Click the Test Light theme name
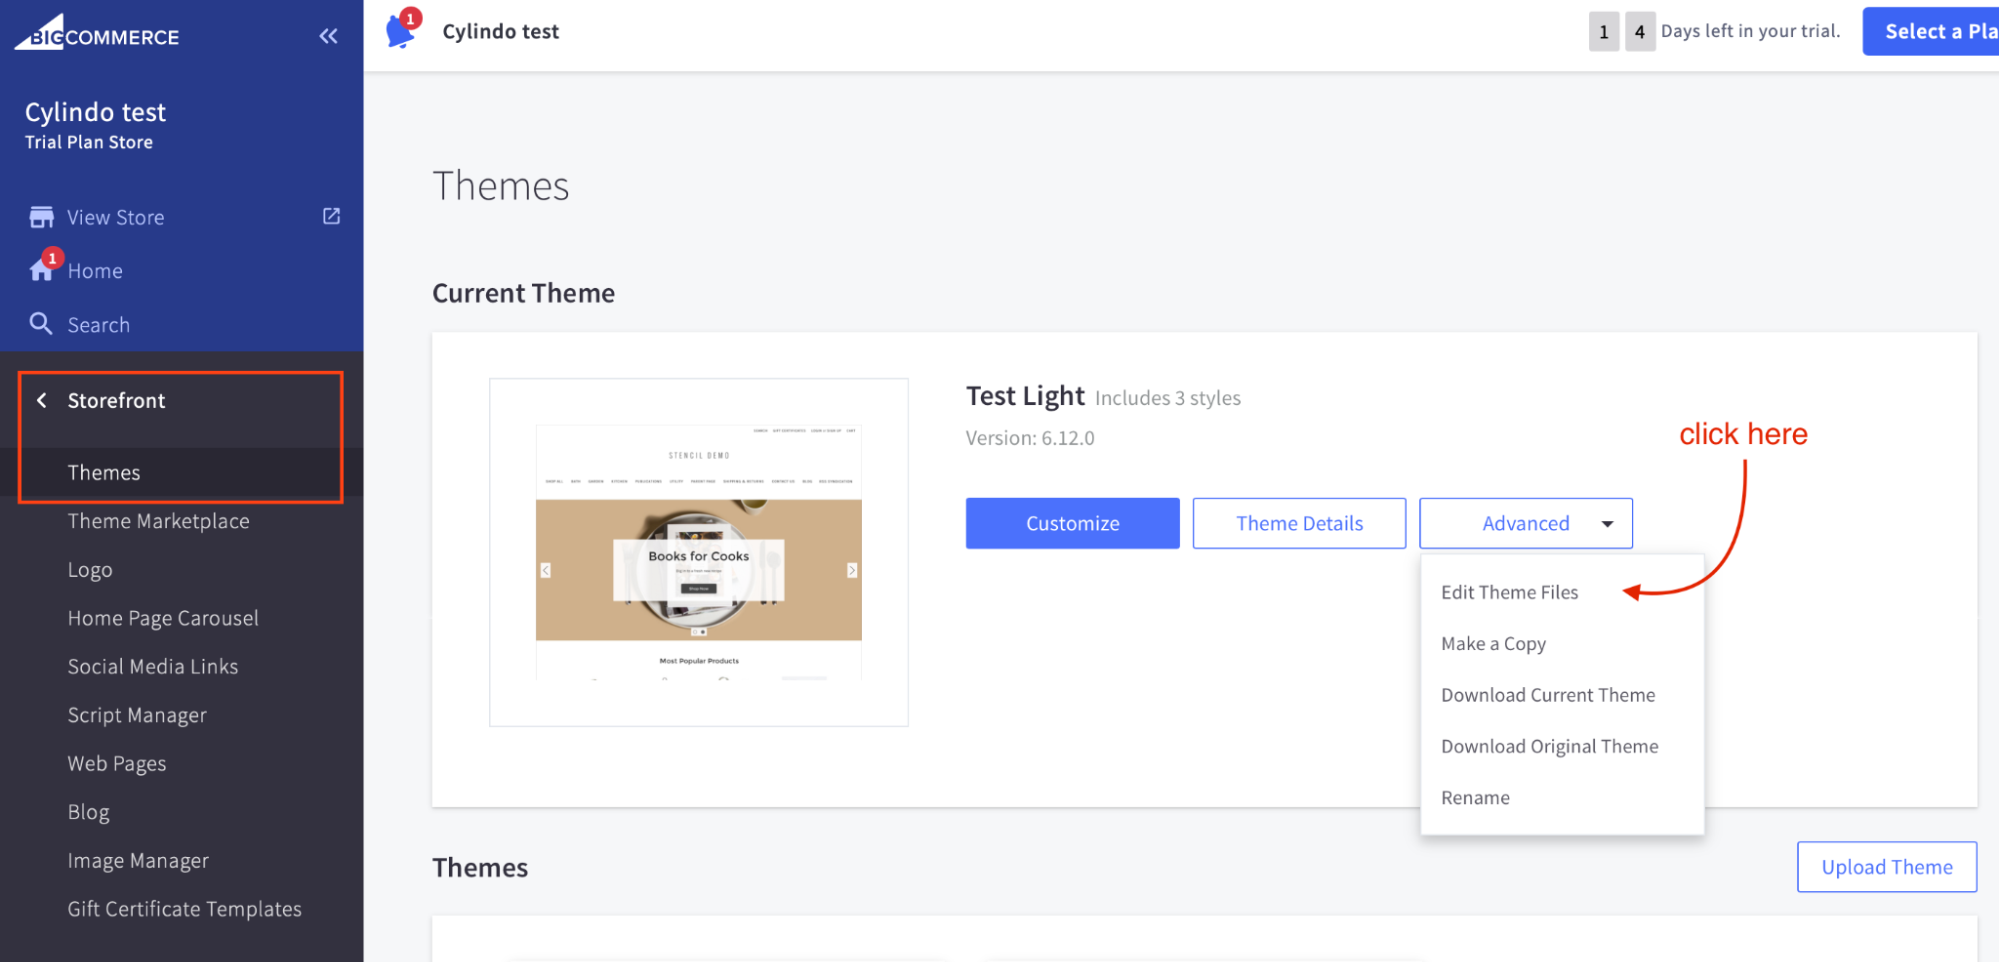 1025,396
